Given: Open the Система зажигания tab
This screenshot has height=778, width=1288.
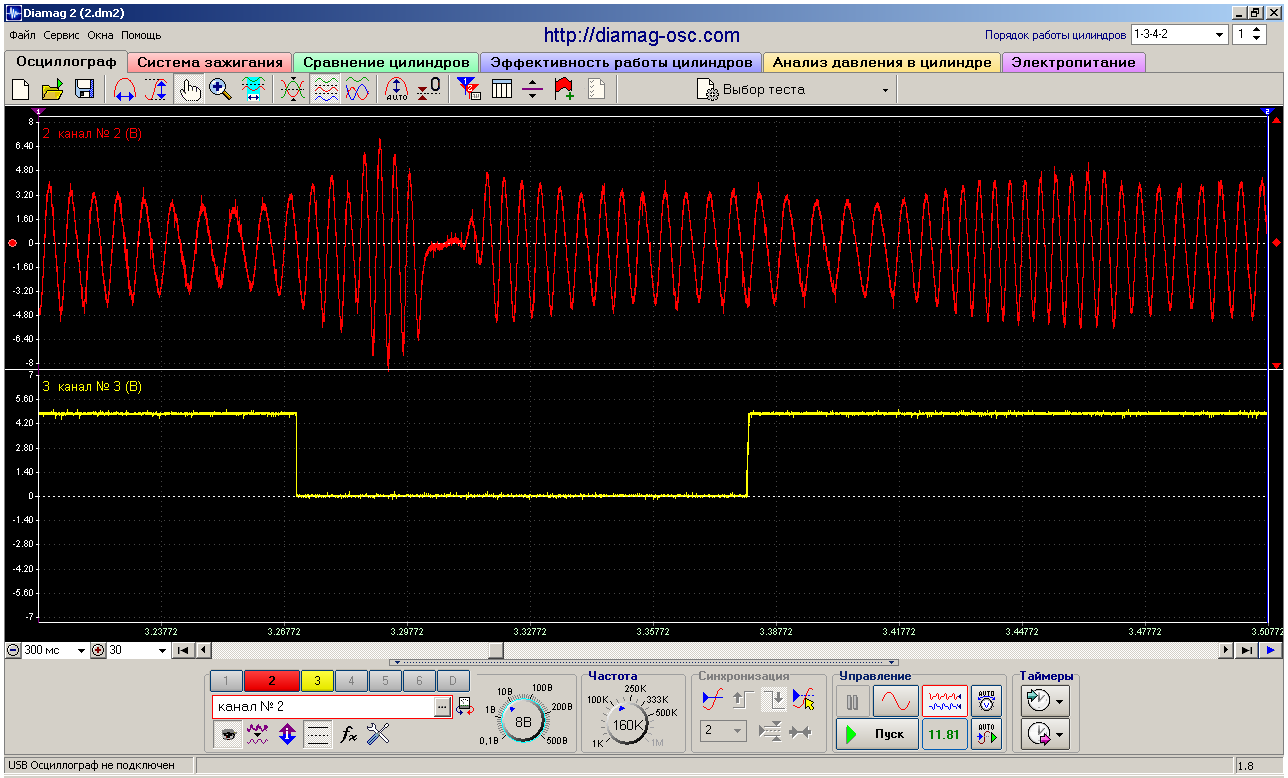Looking at the screenshot, I should coord(210,62).
